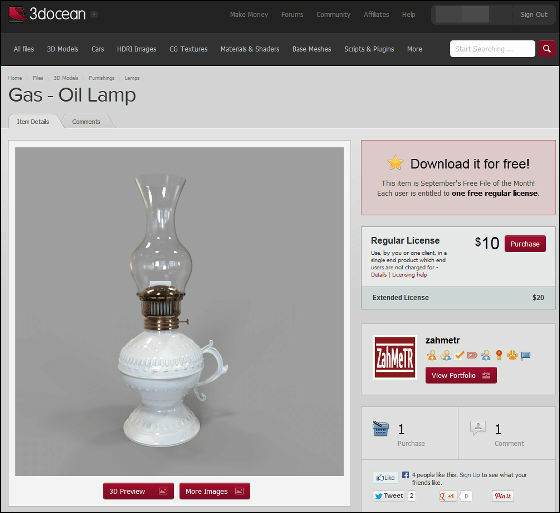
Task: Click the Pin it Pinterest button
Action: (502, 496)
